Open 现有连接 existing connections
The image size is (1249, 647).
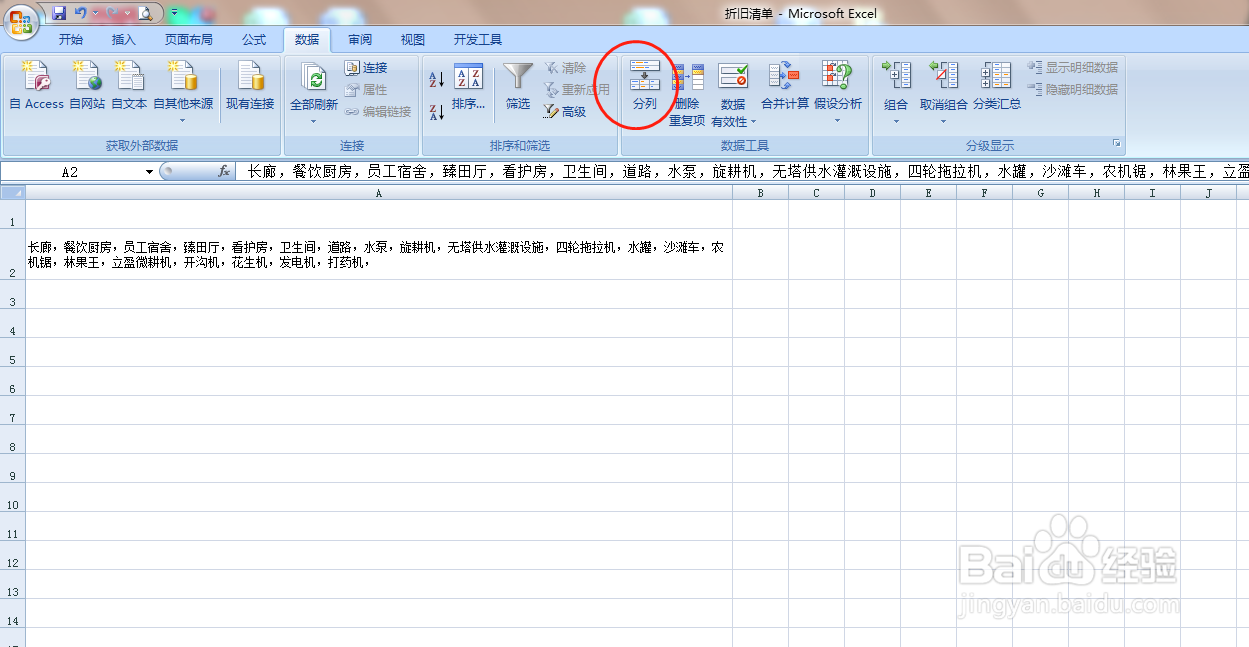pyautogui.click(x=250, y=86)
